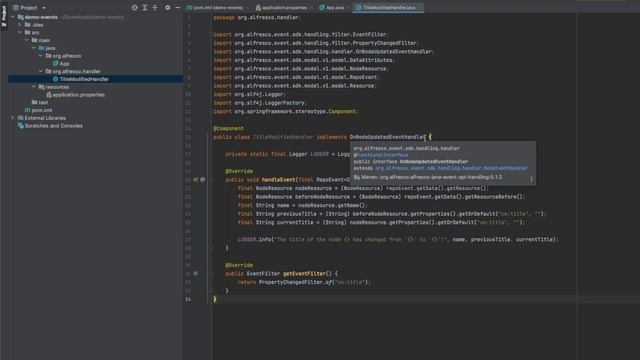Click the LOGGER.info statement line
Viewport: 640px width, 360px height.
tap(398, 240)
